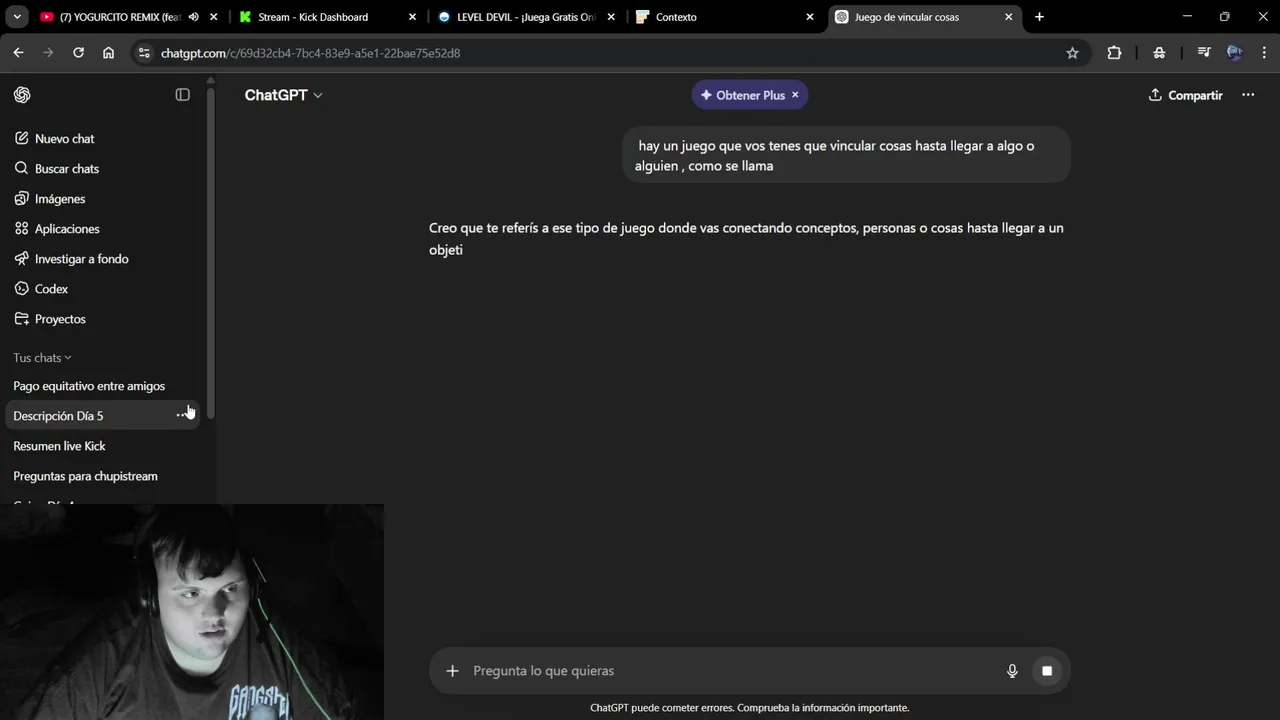
Task: Click Obtener Plus button
Action: (x=742, y=95)
